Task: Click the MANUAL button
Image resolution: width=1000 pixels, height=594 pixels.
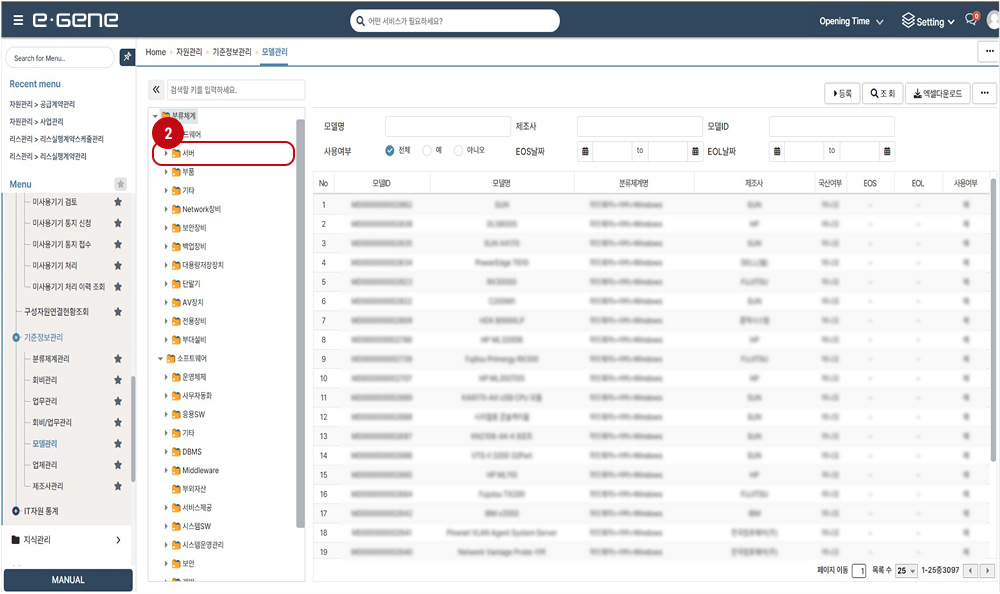Action: point(68,580)
